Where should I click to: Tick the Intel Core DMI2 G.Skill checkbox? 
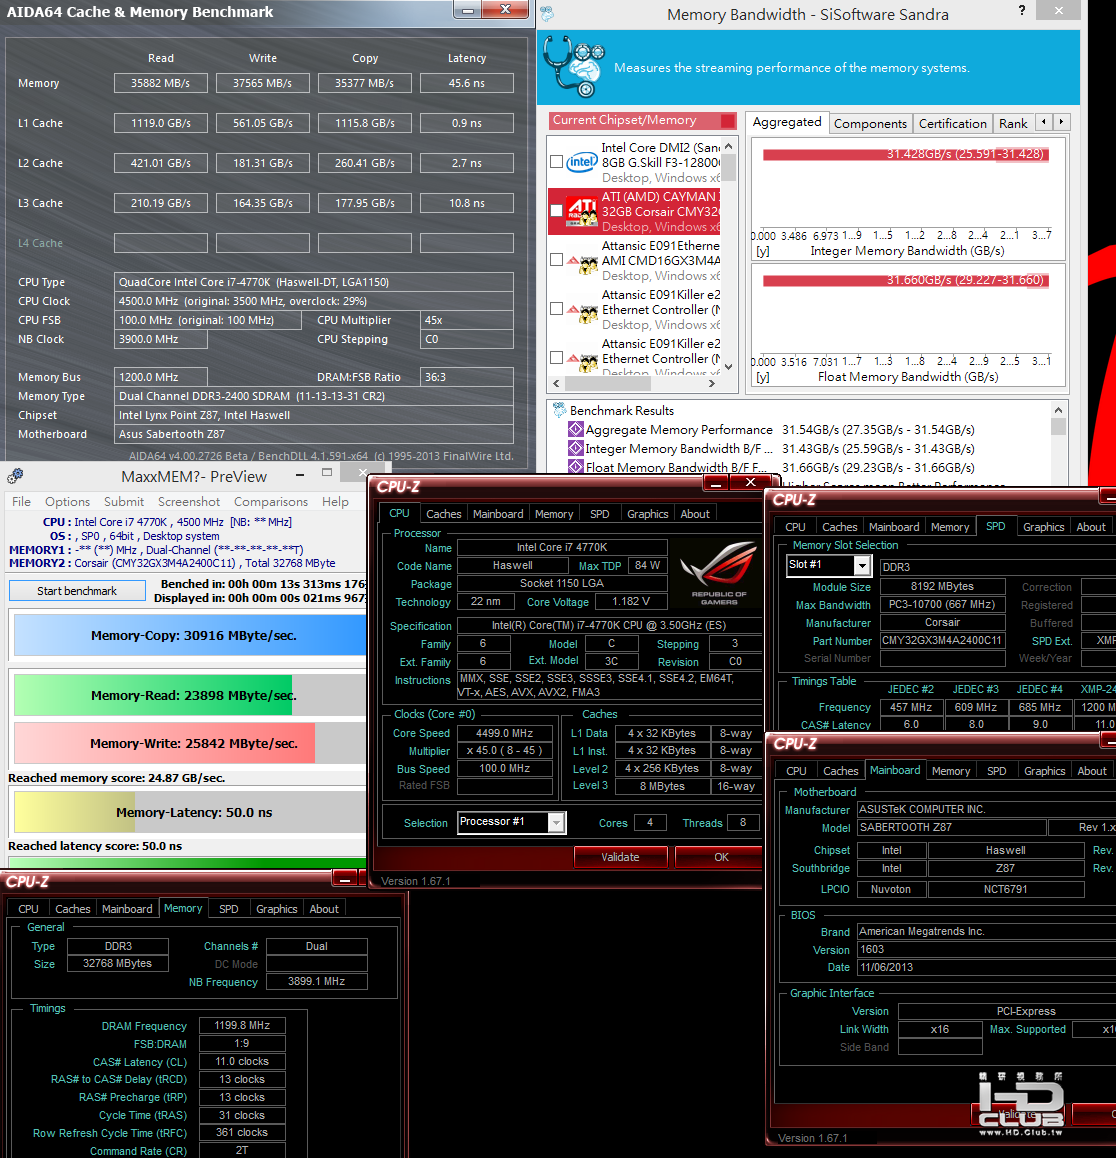[x=557, y=162]
